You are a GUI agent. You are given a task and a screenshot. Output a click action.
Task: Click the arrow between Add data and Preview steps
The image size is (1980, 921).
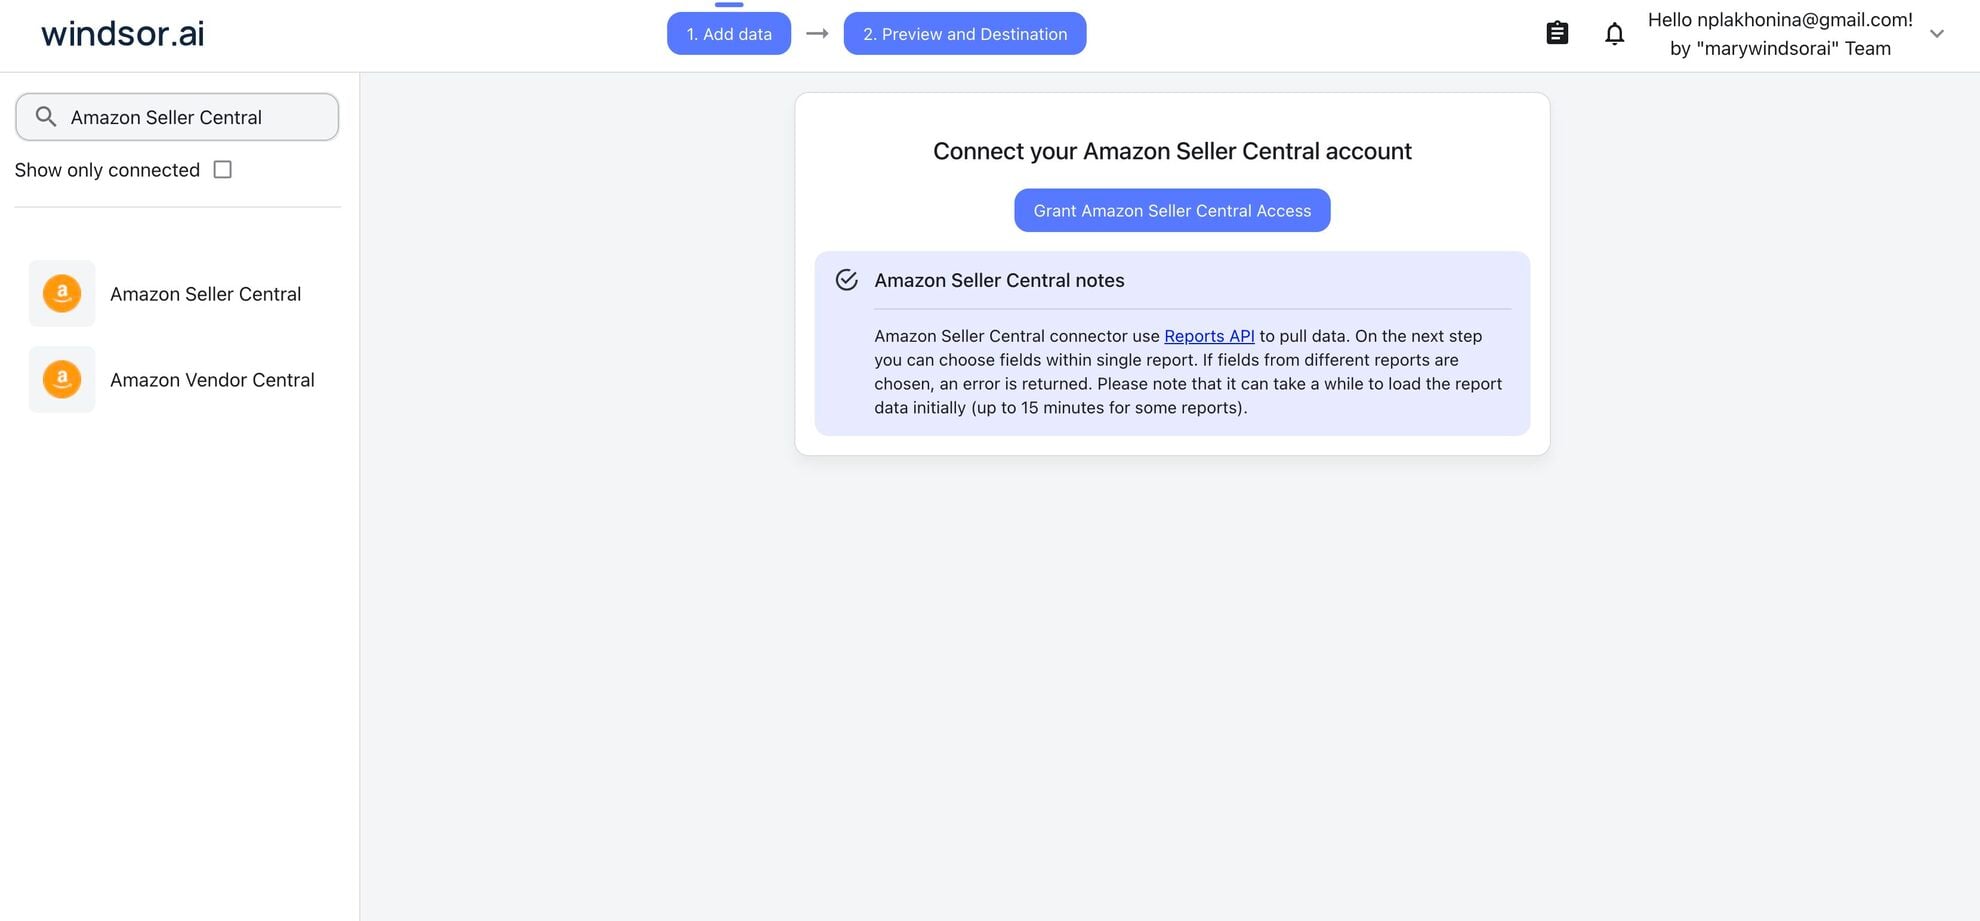pos(817,33)
